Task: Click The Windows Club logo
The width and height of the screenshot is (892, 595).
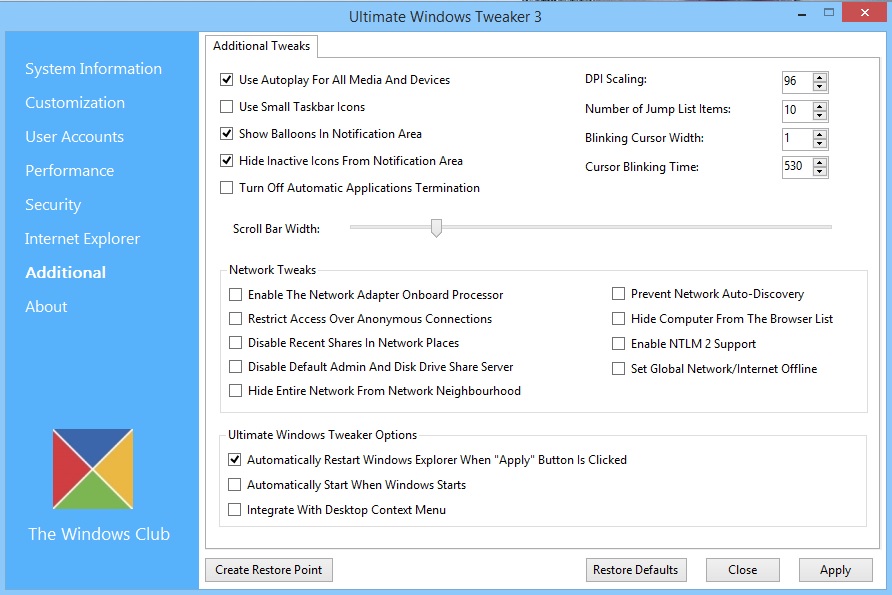Action: tap(93, 469)
